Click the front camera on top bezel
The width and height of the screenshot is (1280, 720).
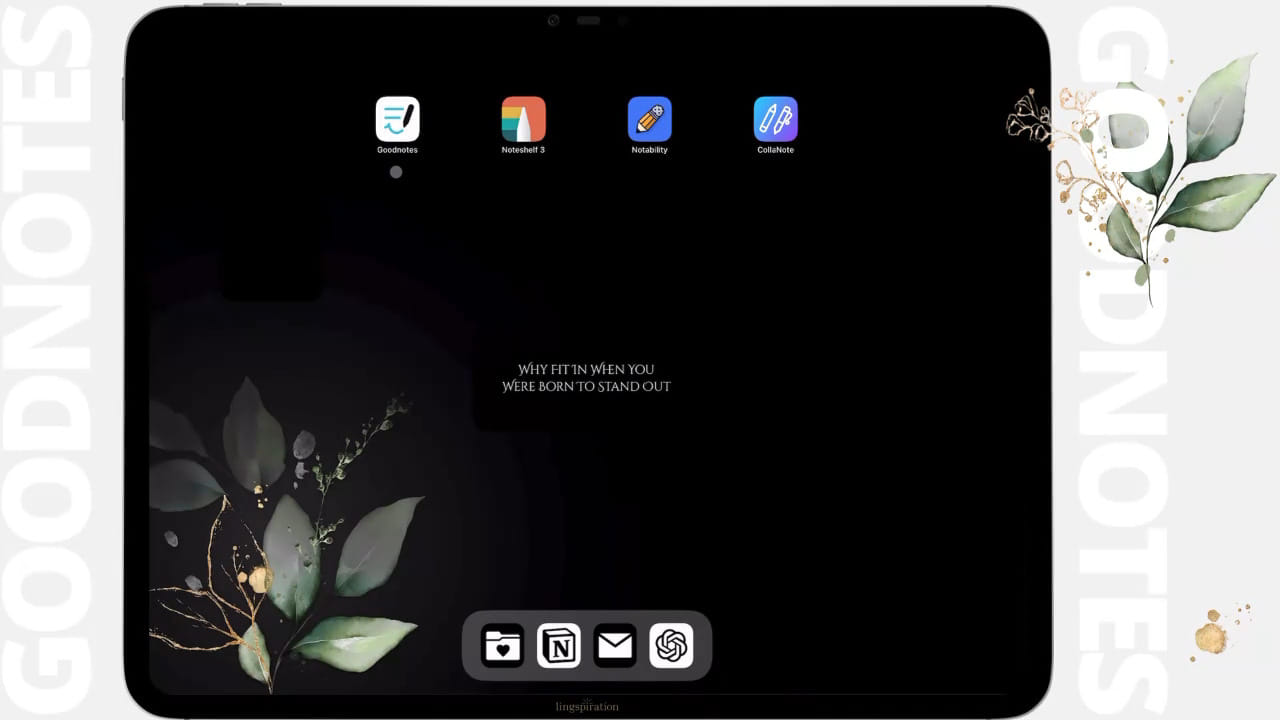553,20
